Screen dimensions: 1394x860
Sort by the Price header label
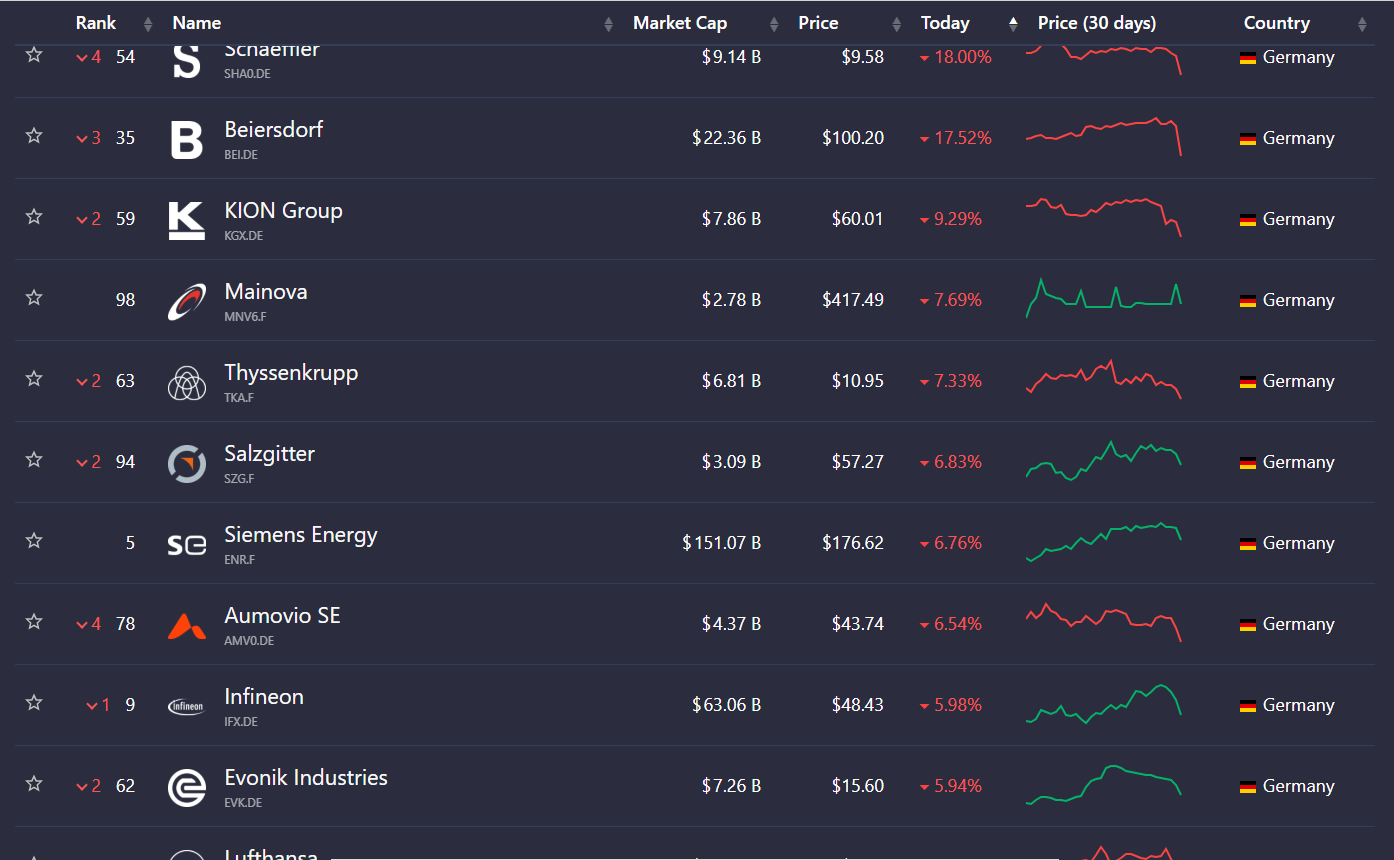coord(818,23)
